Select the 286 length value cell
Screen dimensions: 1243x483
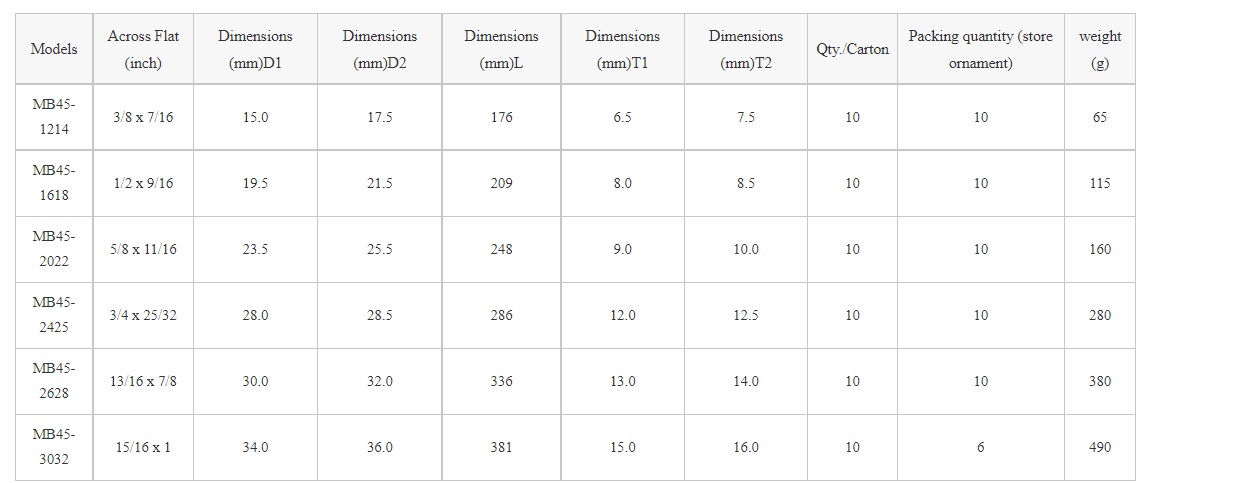pyautogui.click(x=502, y=315)
